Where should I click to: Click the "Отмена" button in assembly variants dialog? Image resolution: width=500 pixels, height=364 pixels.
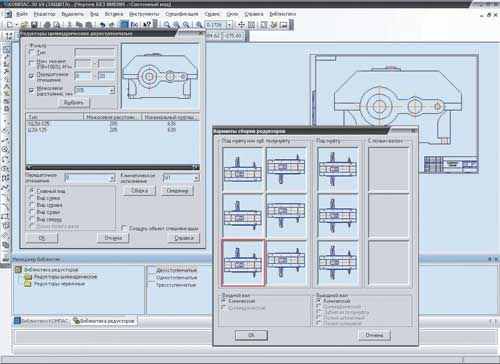pos(374,335)
